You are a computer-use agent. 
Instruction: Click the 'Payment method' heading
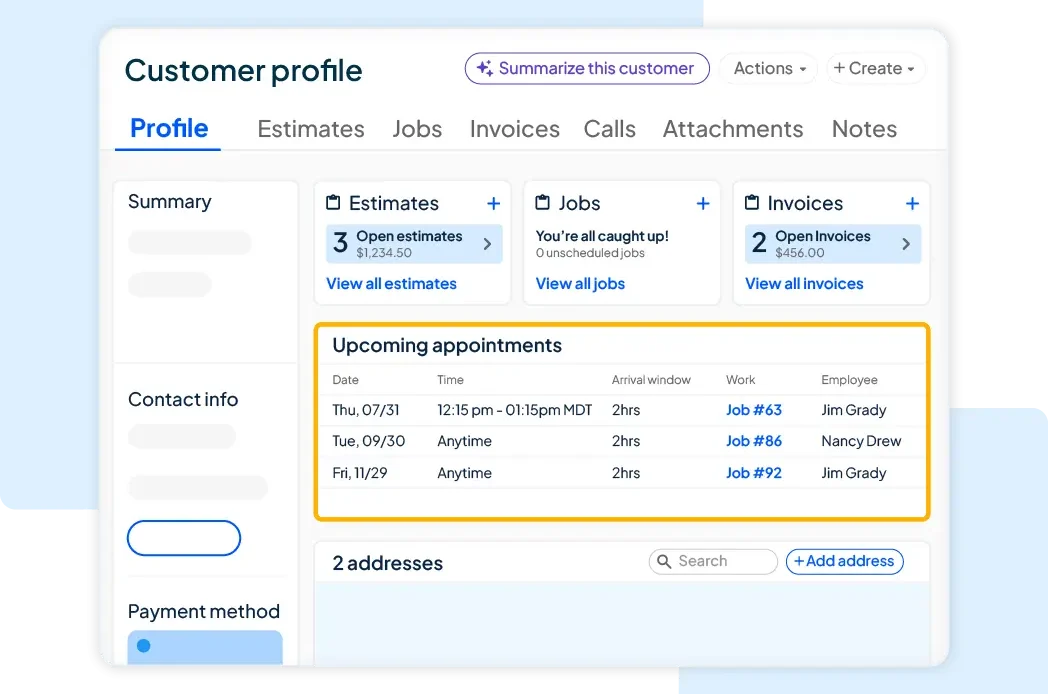coord(204,611)
